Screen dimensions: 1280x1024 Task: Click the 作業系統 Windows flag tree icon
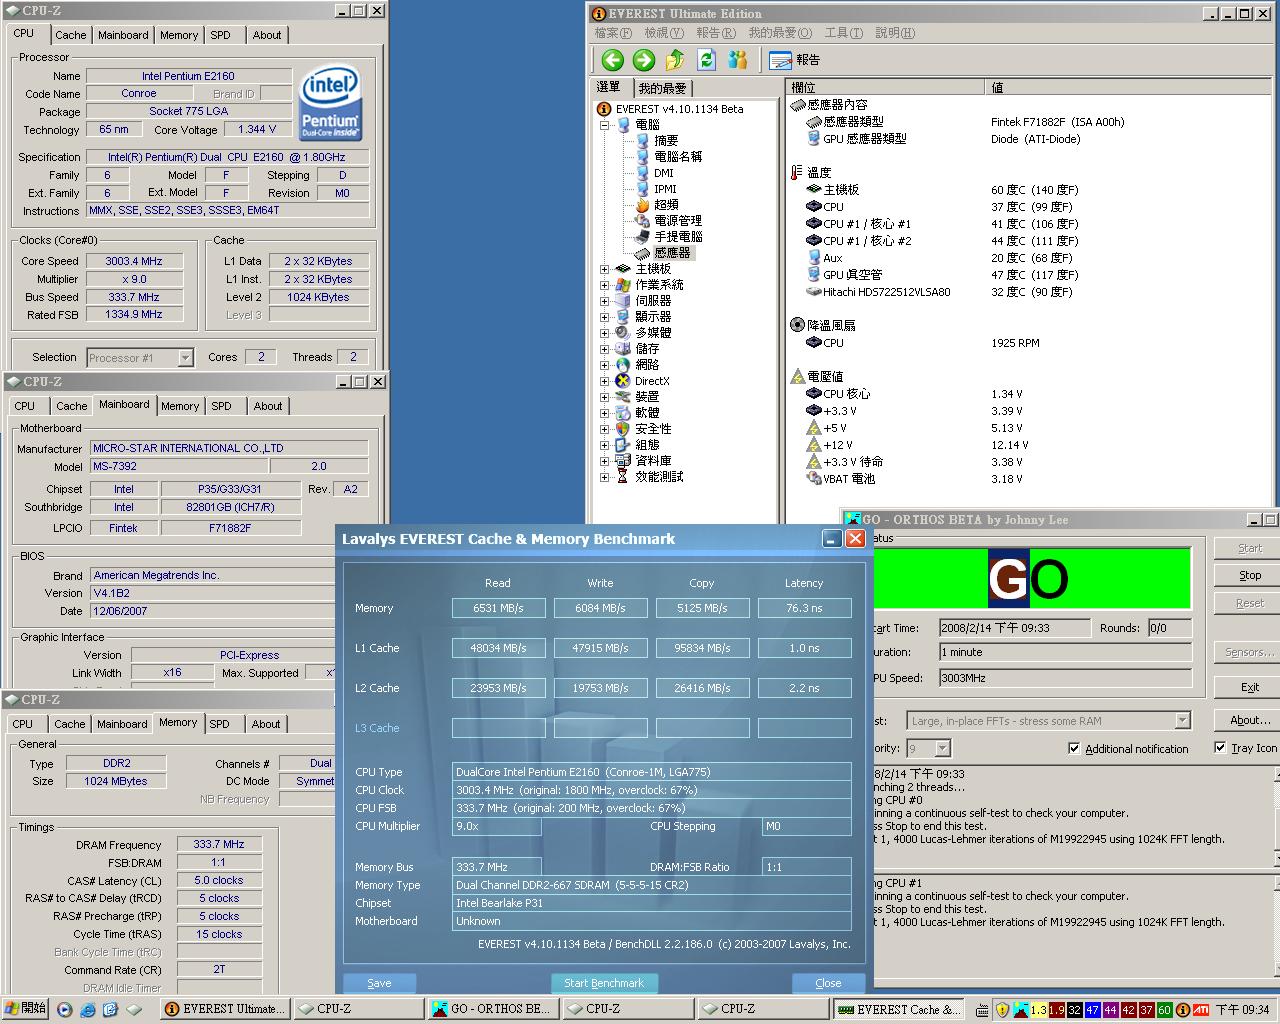coord(623,285)
